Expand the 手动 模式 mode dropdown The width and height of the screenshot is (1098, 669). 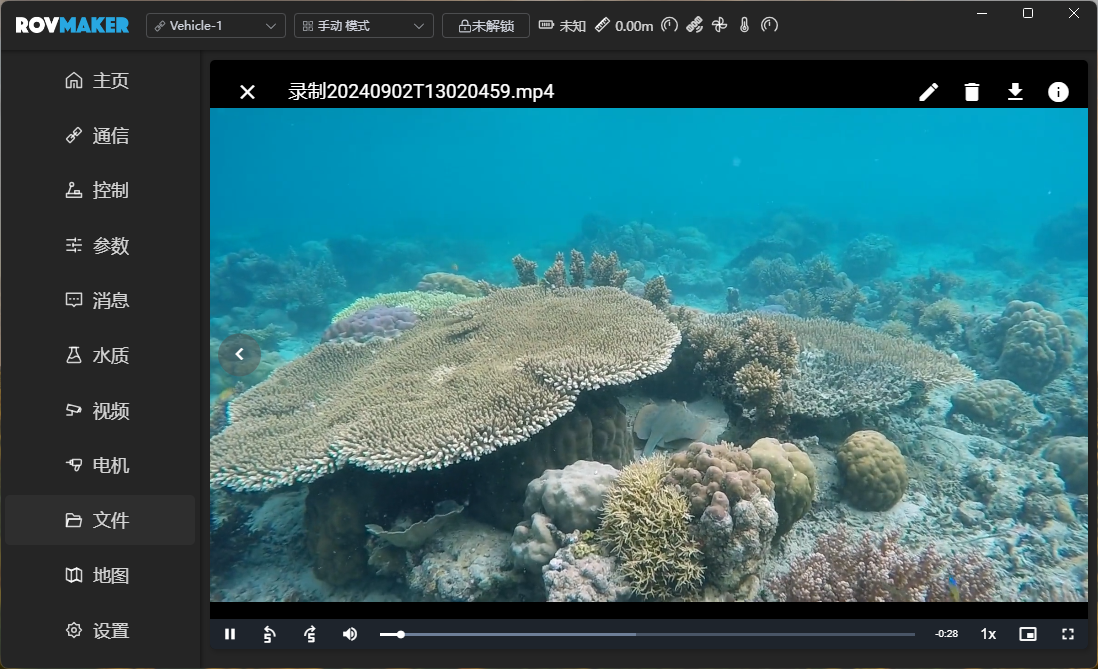(364, 26)
